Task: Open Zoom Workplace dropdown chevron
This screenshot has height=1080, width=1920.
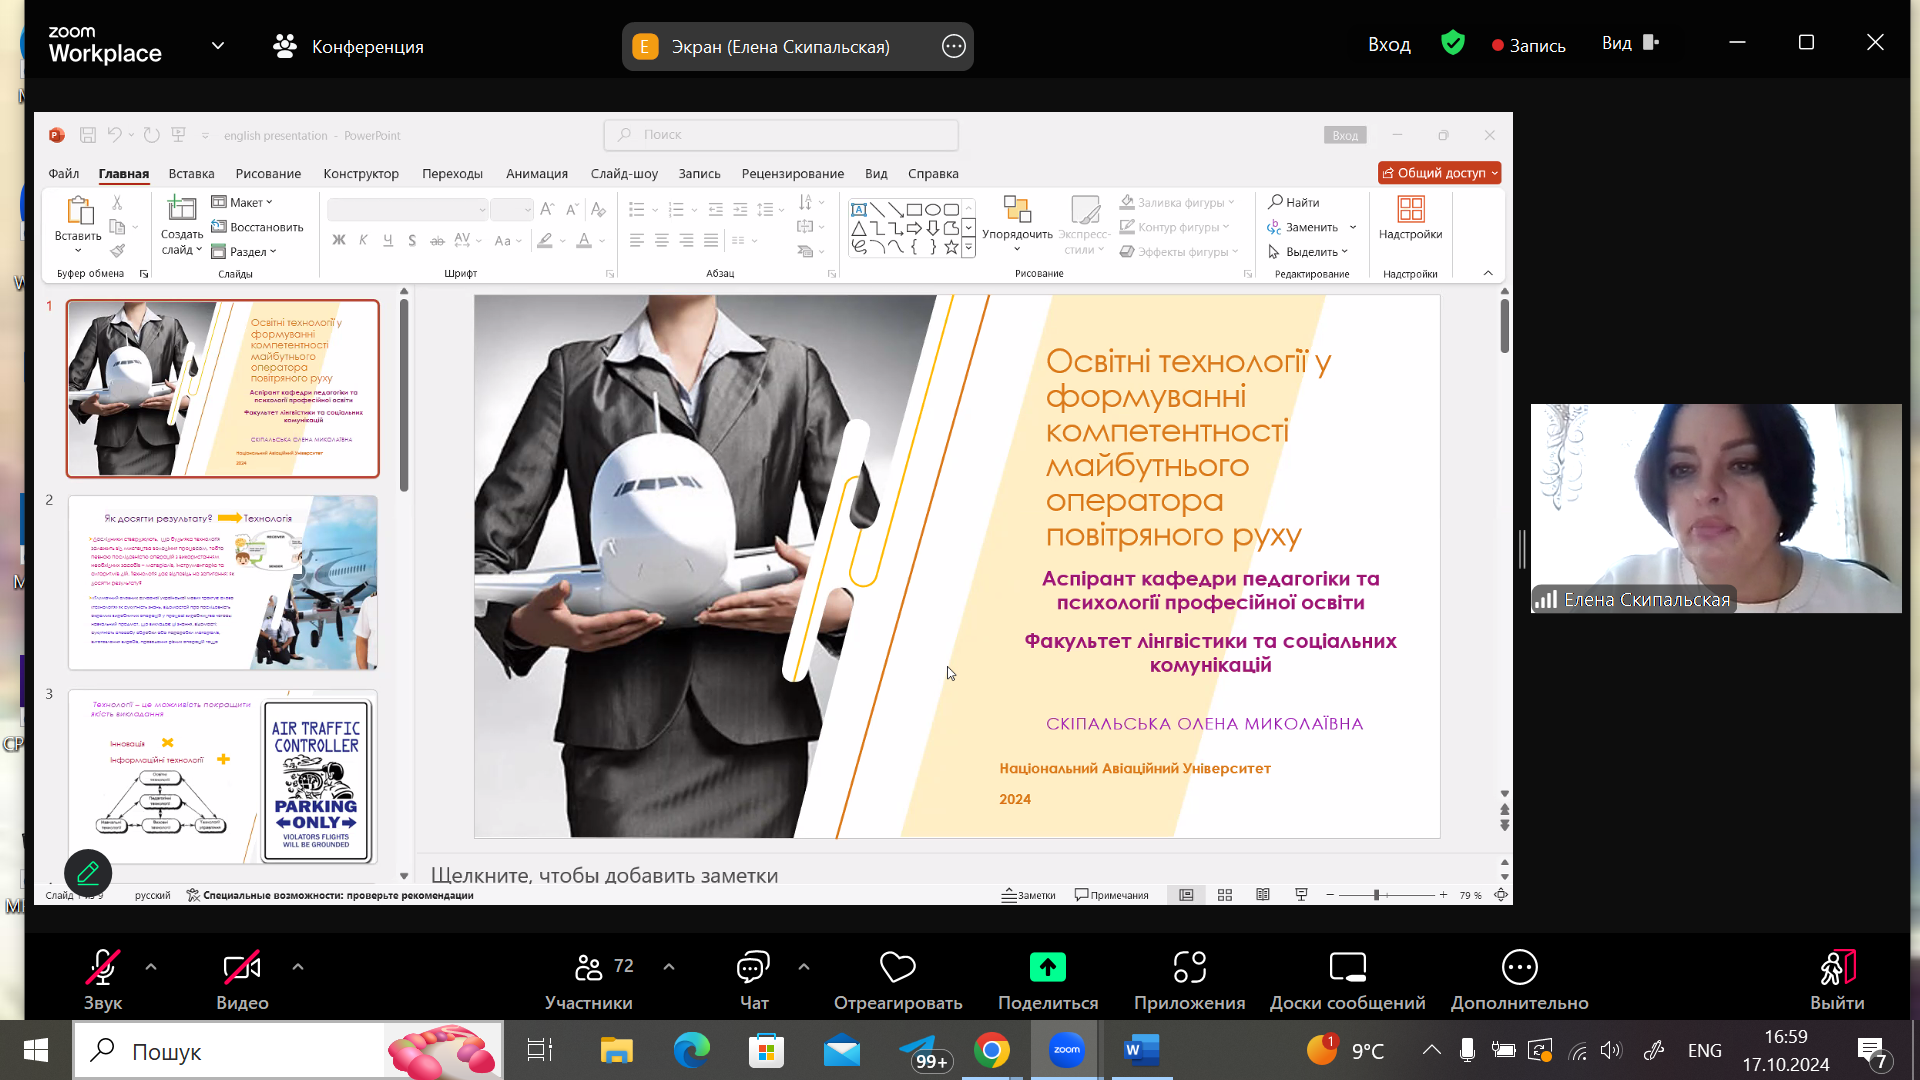Action: pos(218,46)
